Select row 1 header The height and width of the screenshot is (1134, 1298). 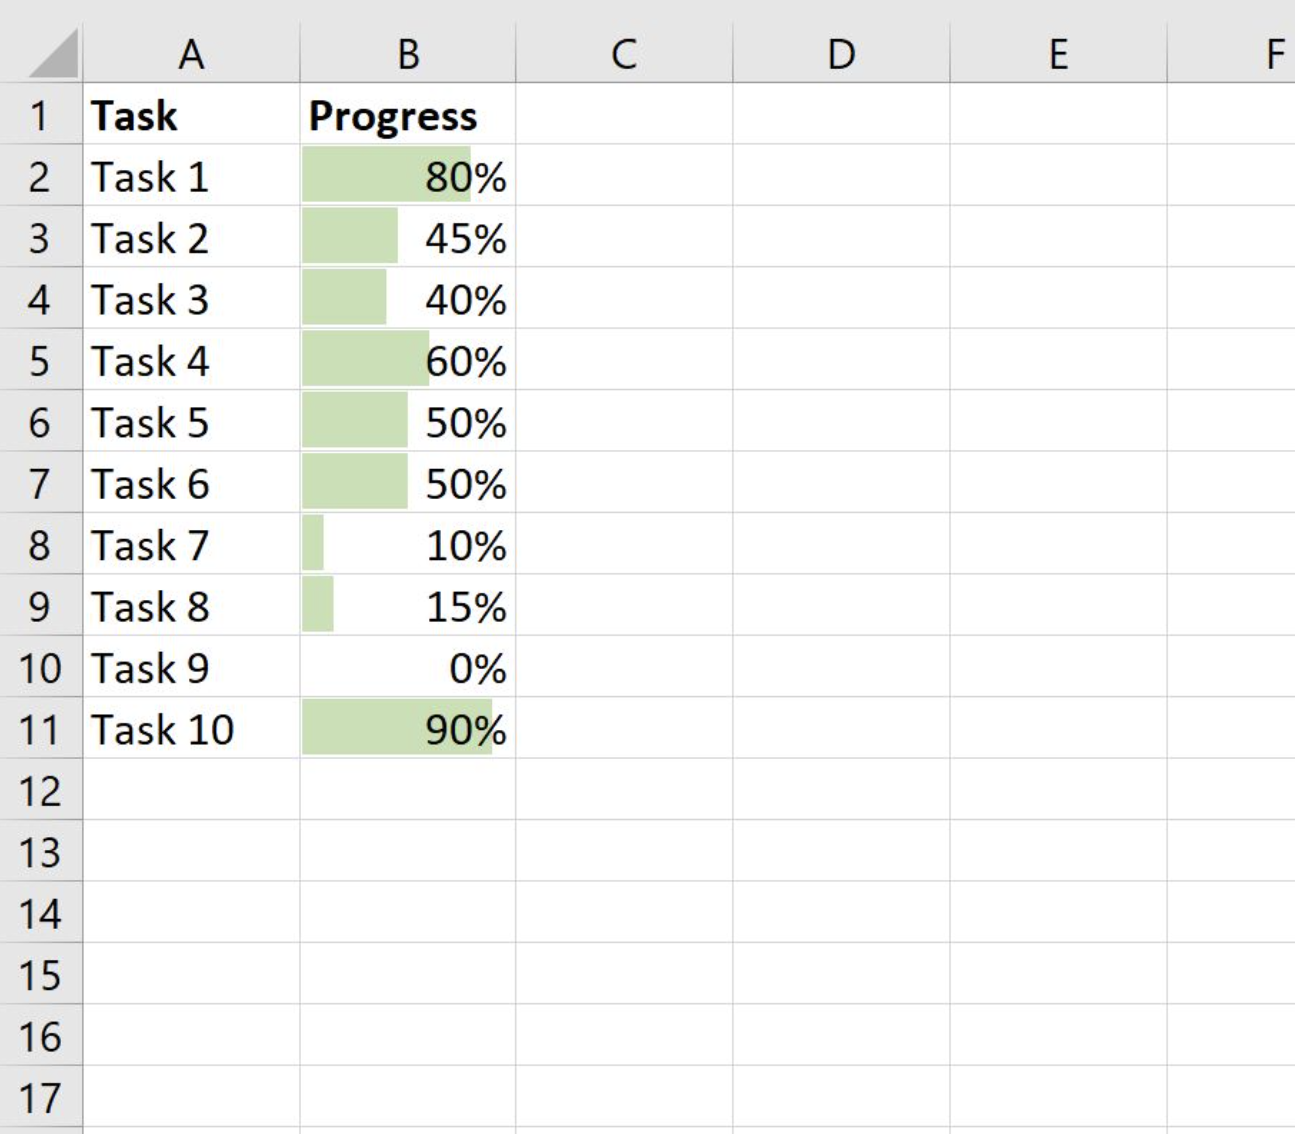pyautogui.click(x=40, y=116)
